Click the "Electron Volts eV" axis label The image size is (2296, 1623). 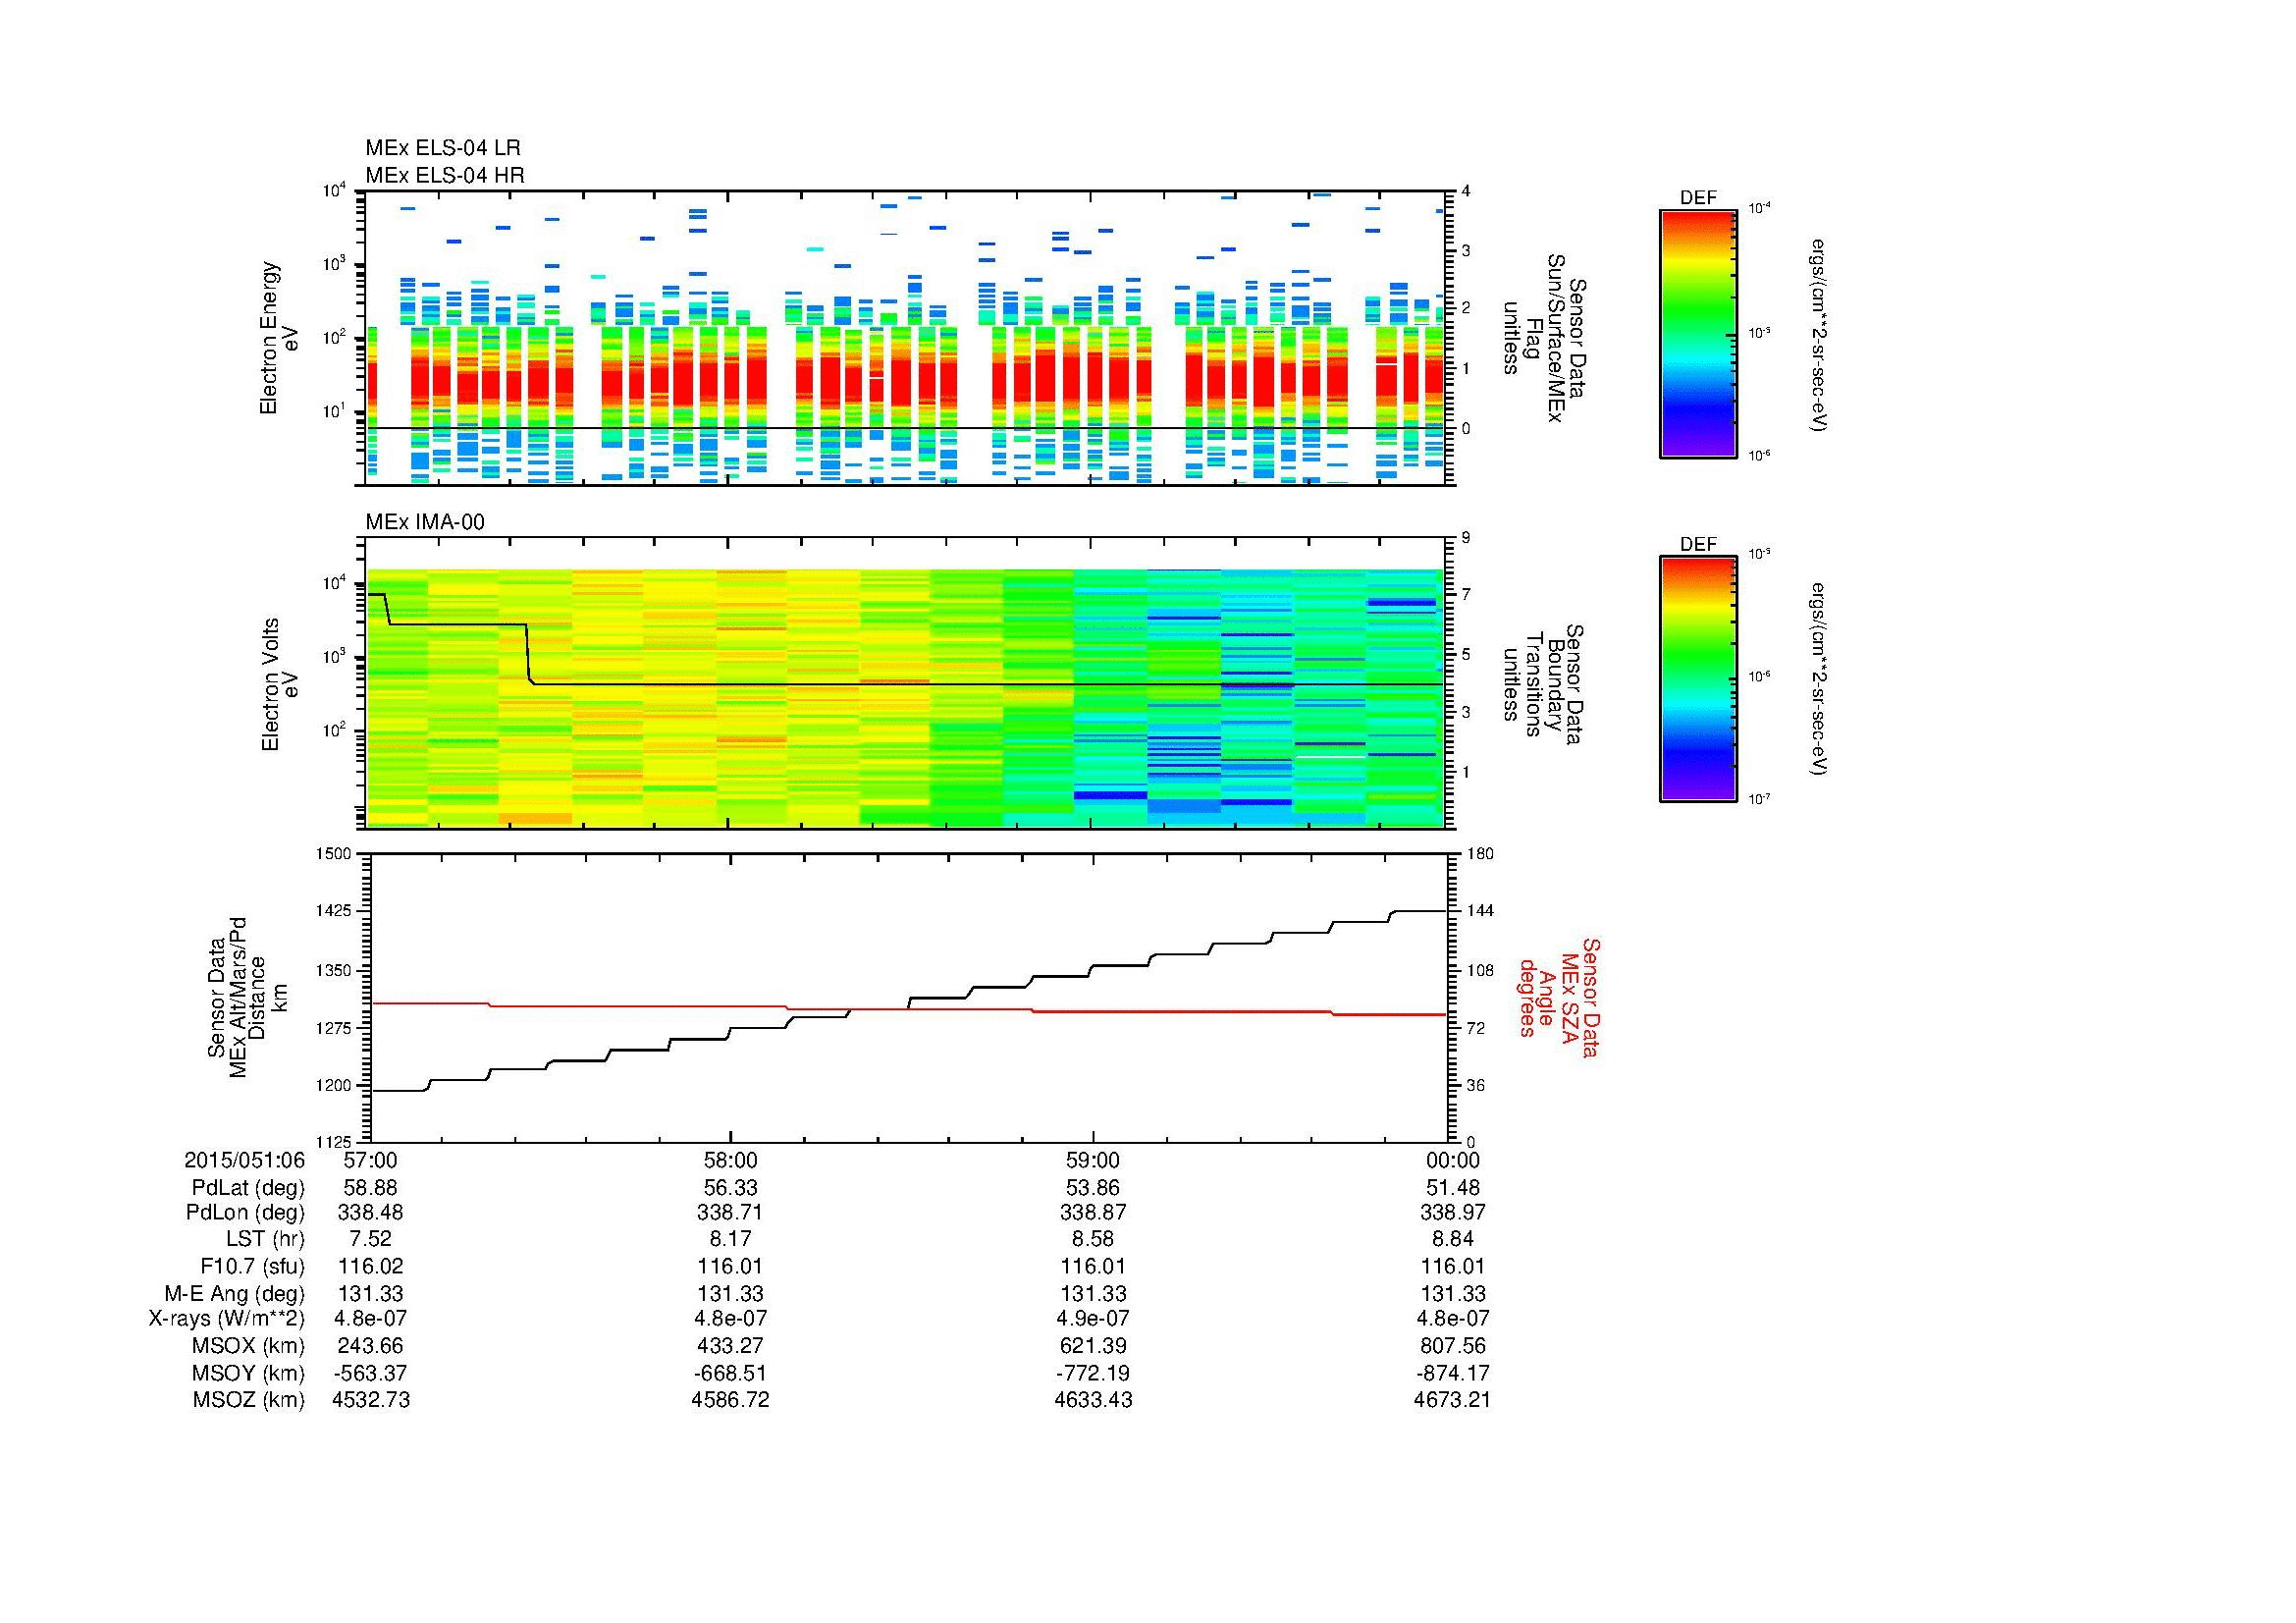point(280,685)
